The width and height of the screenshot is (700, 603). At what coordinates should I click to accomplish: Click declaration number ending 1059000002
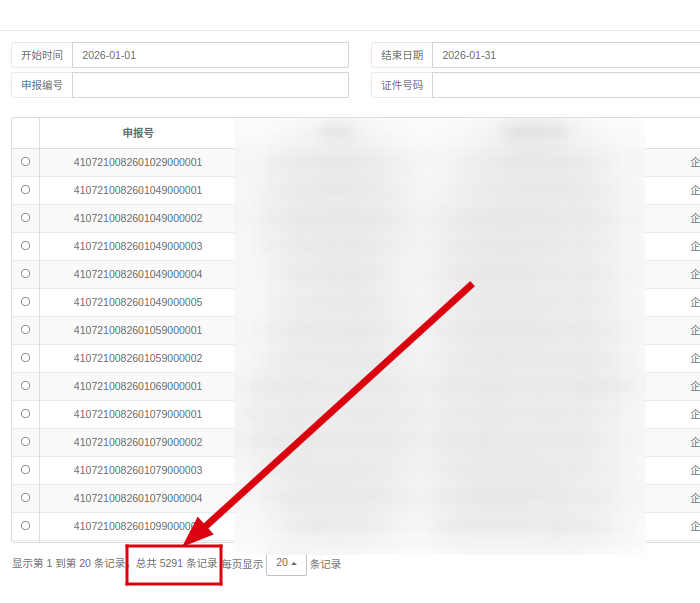pyautogui.click(x=138, y=358)
